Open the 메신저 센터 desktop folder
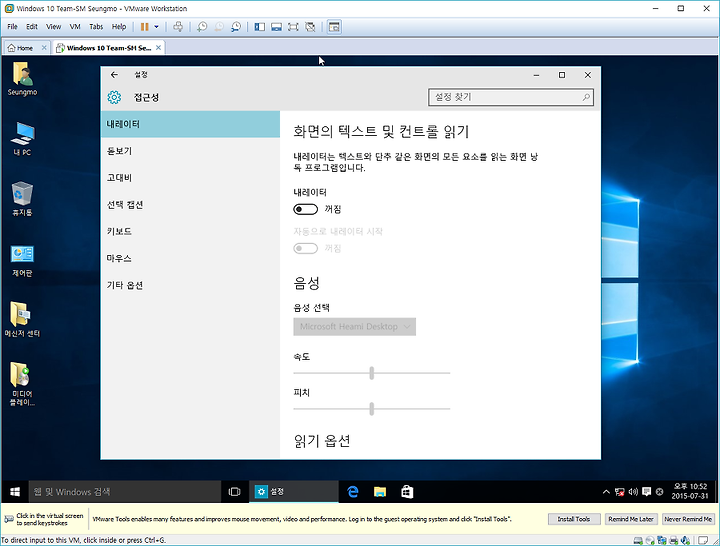Viewport: 720px width, 546px height. [22, 320]
